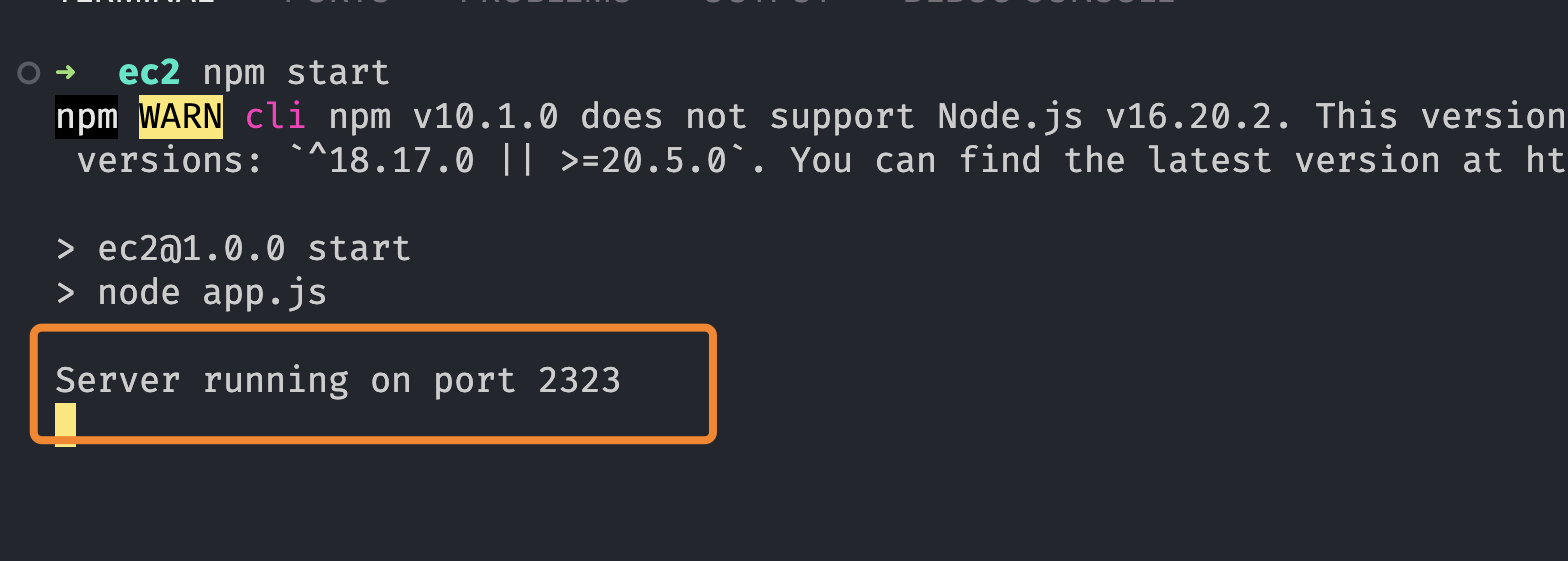Click the green prompt arrow
The height and width of the screenshot is (561, 1568).
point(65,73)
